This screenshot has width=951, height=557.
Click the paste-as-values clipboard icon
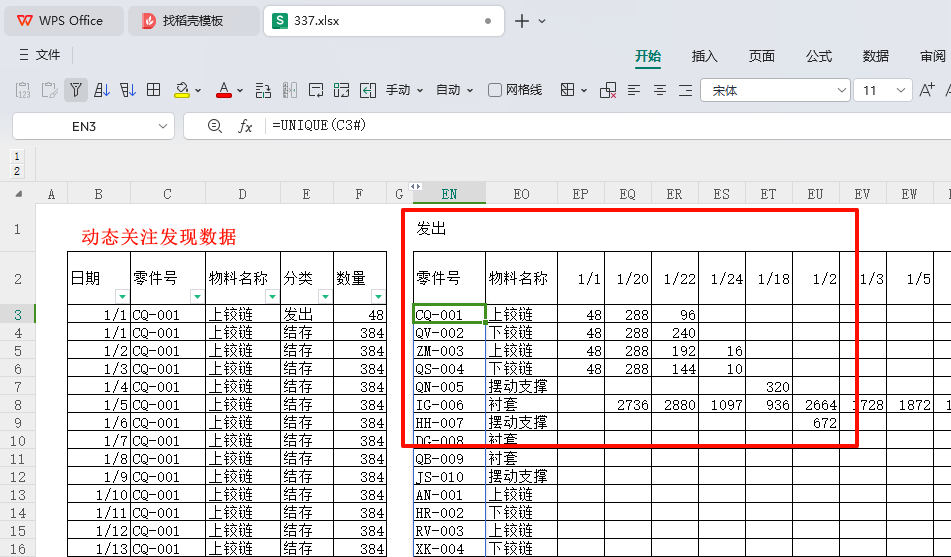(x=23, y=90)
